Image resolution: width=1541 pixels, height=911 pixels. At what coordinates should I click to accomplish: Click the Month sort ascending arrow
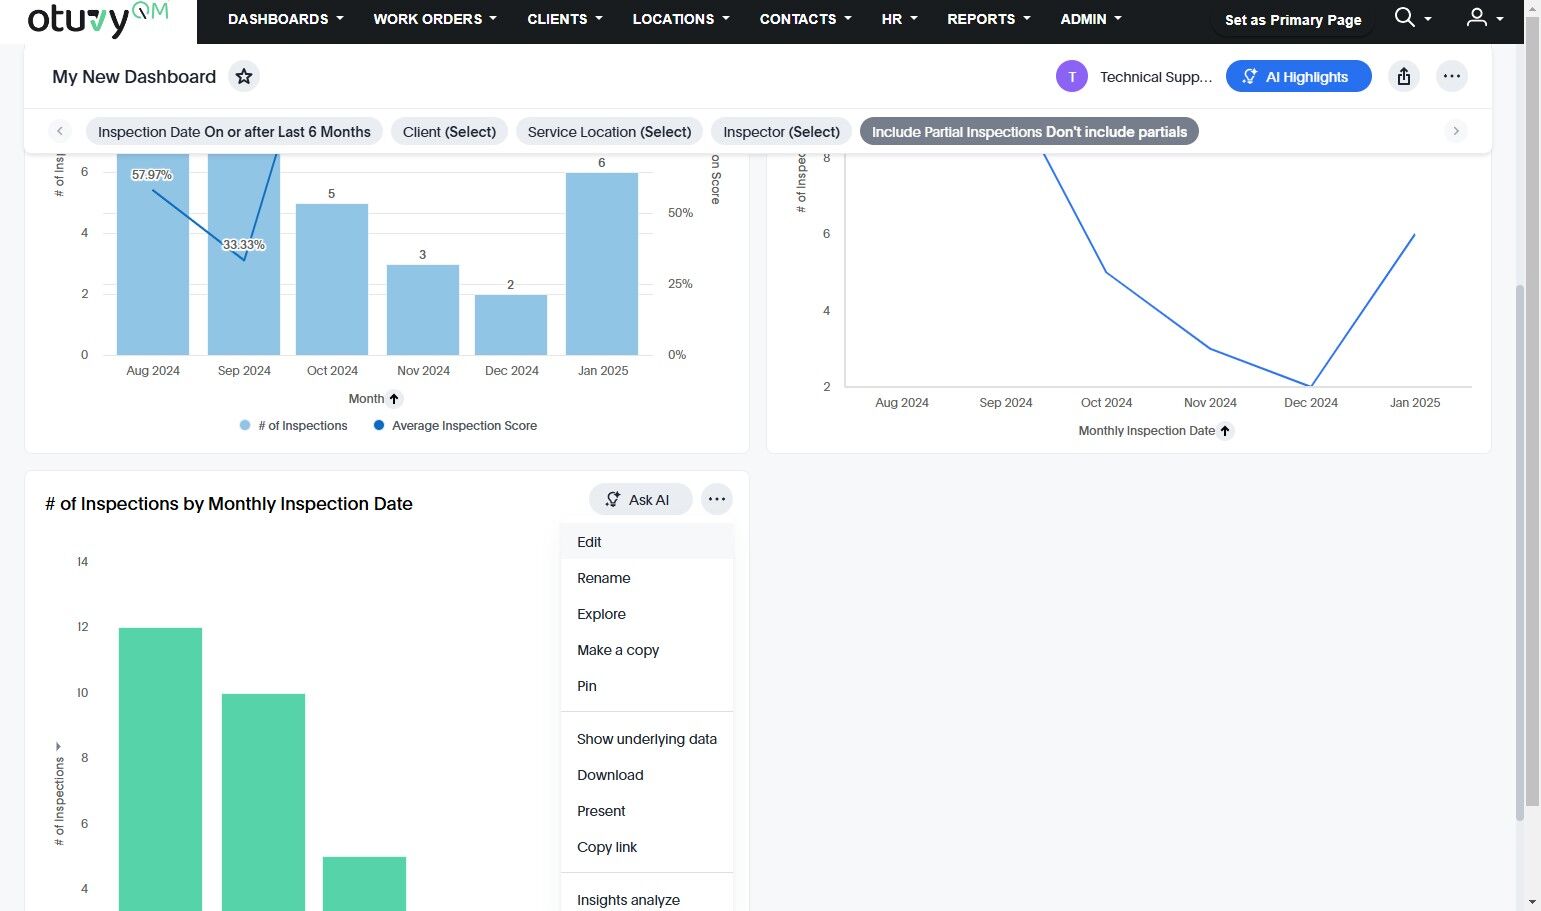(x=394, y=399)
